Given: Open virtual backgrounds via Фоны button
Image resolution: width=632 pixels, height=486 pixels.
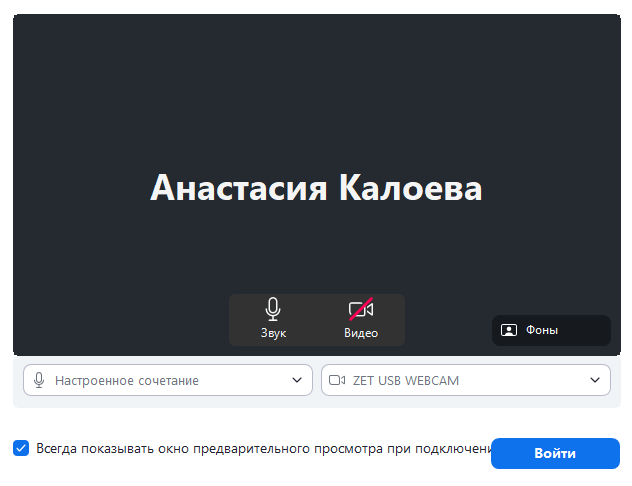Looking at the screenshot, I should (x=551, y=330).
